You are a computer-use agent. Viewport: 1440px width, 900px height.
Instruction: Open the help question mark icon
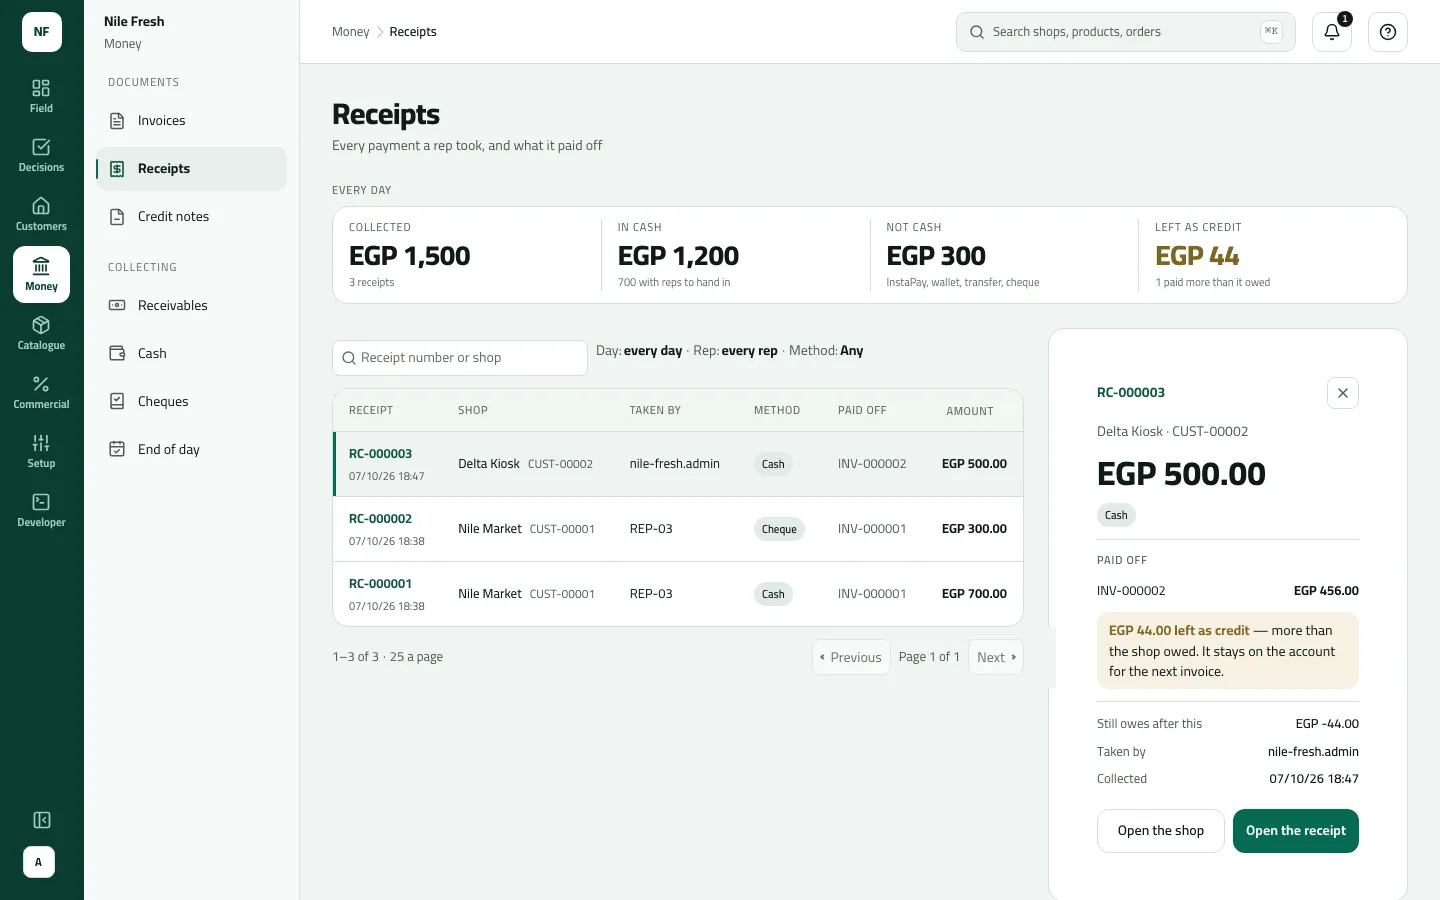point(1388,32)
